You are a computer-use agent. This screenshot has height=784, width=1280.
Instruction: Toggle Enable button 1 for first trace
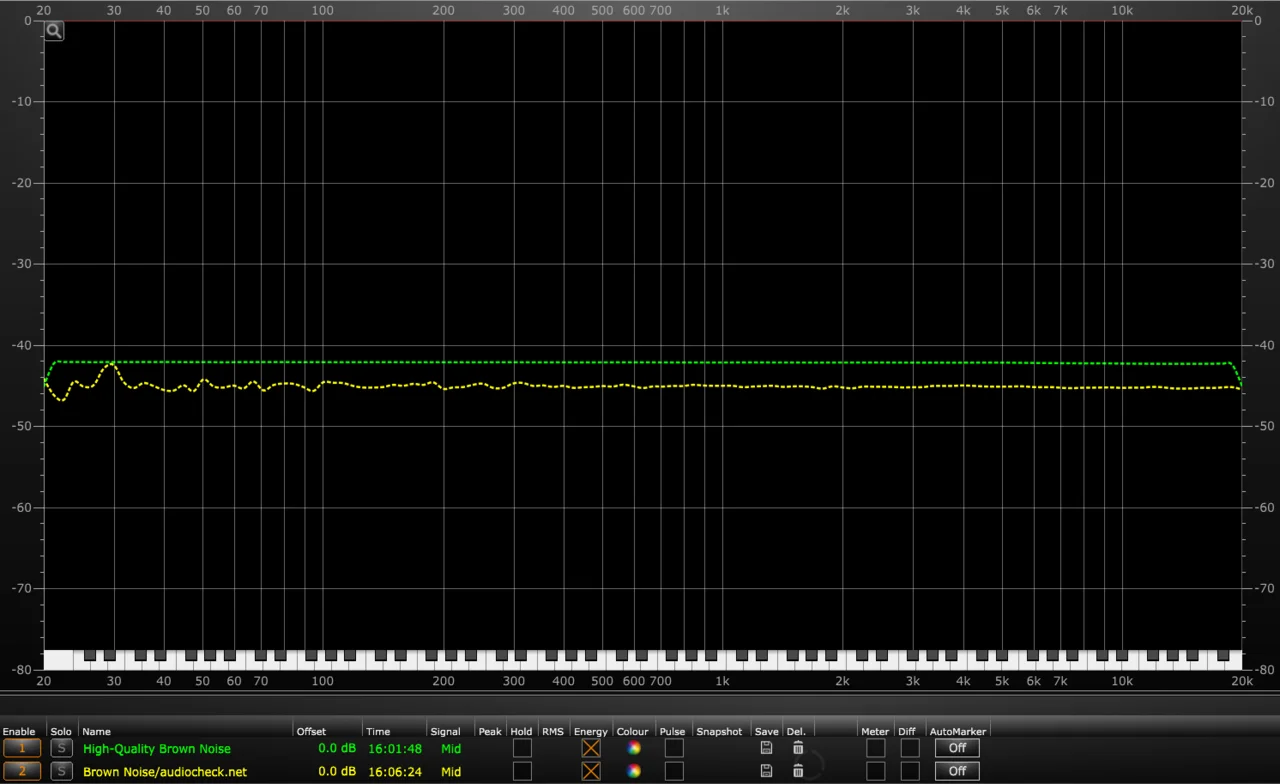click(x=22, y=748)
